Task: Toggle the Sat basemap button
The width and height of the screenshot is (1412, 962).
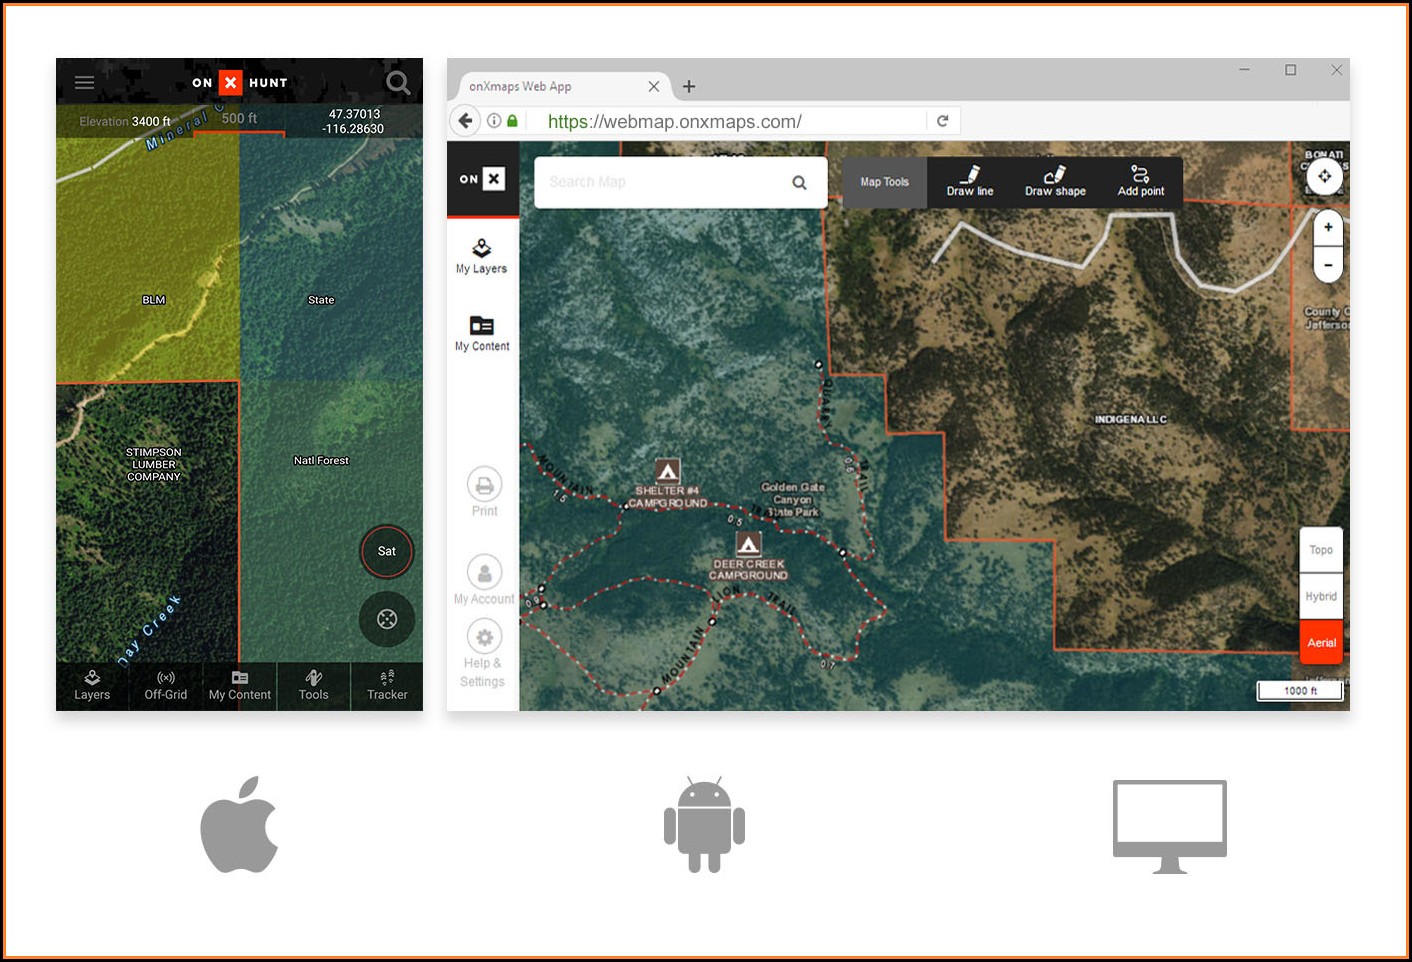Action: (x=387, y=551)
